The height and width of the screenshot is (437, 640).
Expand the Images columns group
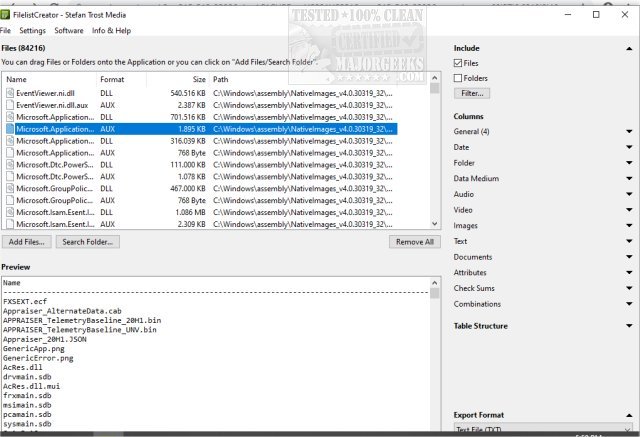pos(629,226)
